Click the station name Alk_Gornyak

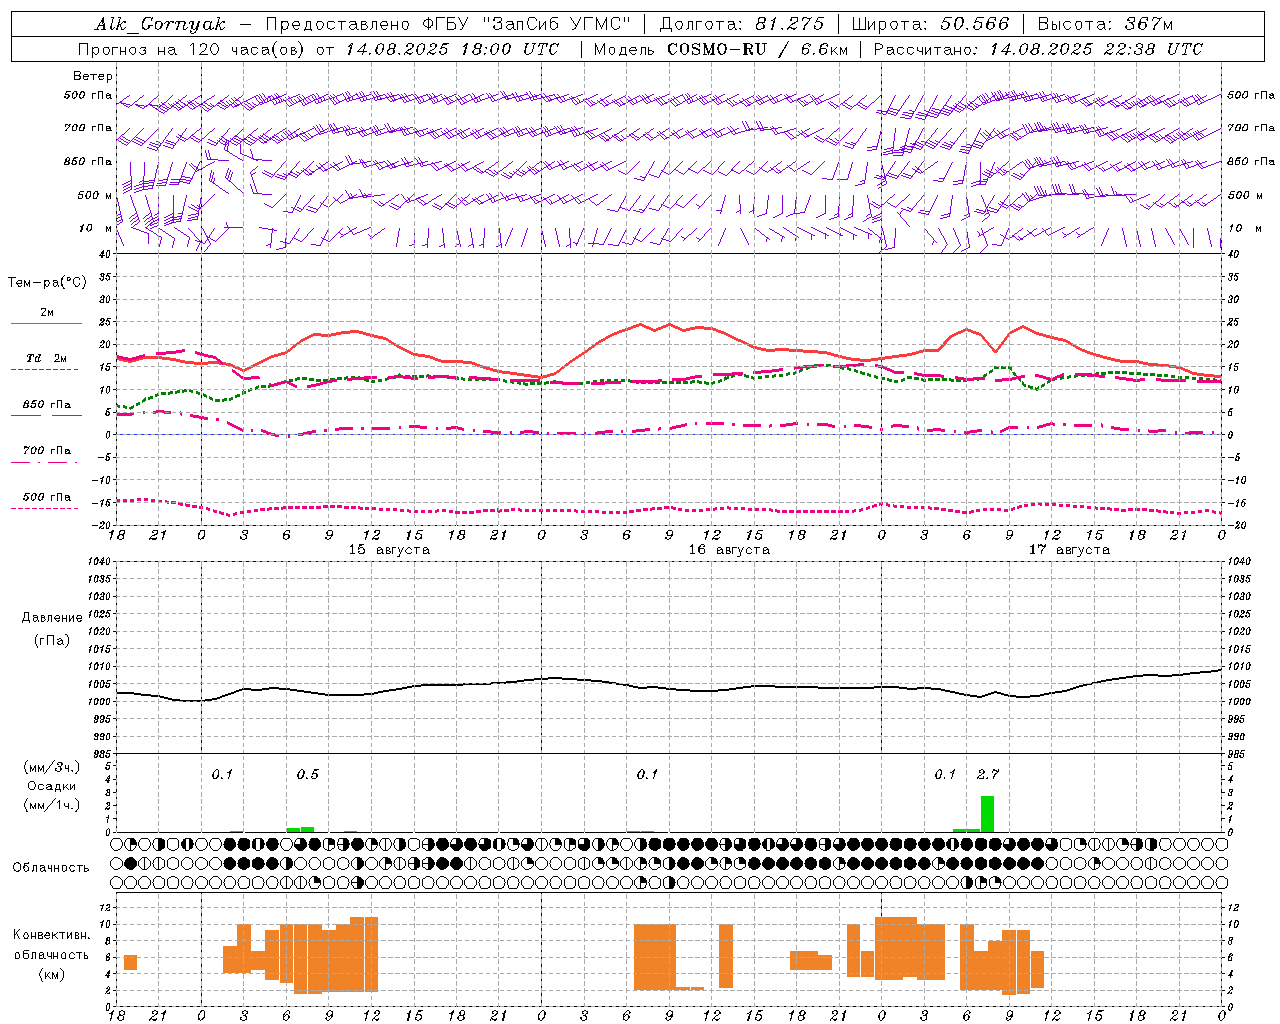click(160, 24)
